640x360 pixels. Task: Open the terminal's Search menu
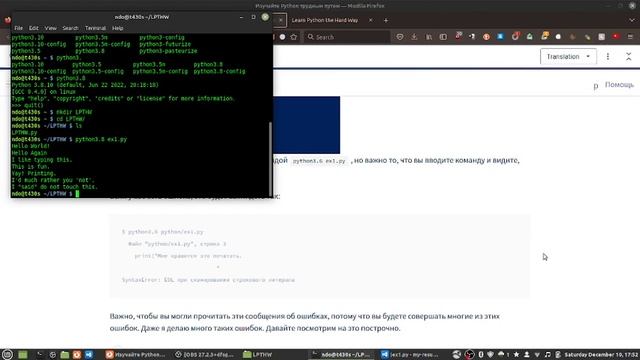click(x=70, y=28)
